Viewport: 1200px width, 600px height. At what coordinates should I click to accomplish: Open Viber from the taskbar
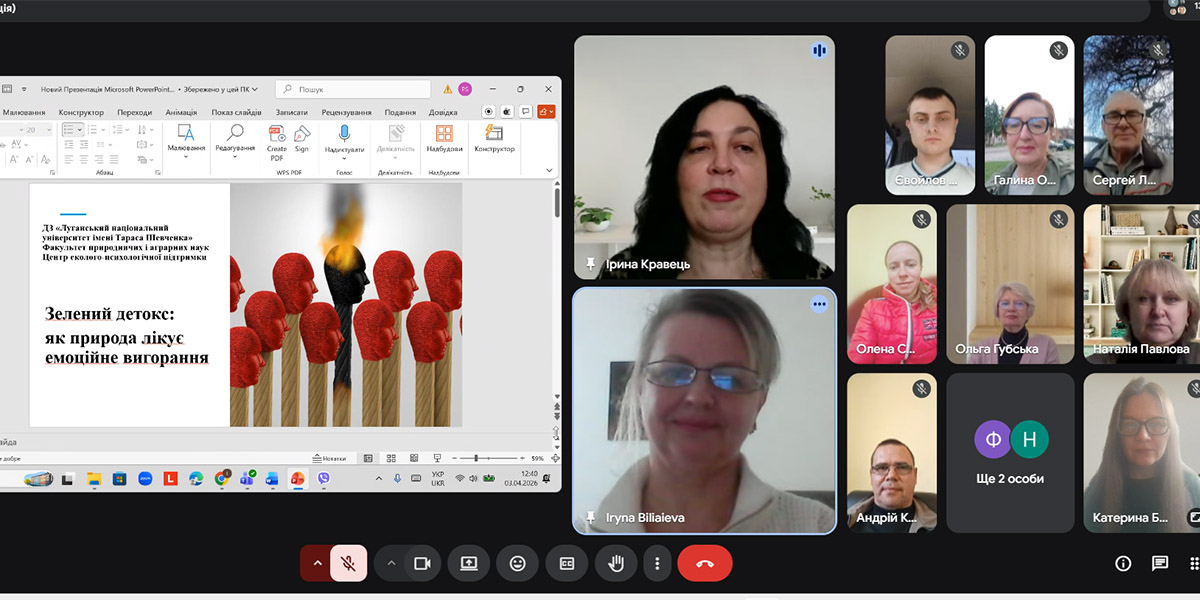pos(323,479)
